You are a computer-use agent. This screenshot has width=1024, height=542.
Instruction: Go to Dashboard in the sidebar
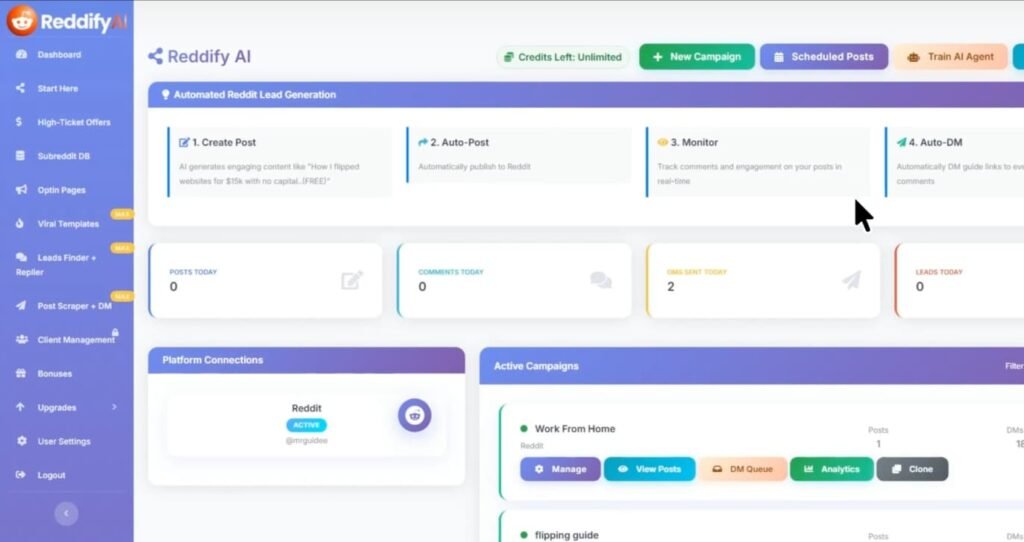click(x=59, y=55)
